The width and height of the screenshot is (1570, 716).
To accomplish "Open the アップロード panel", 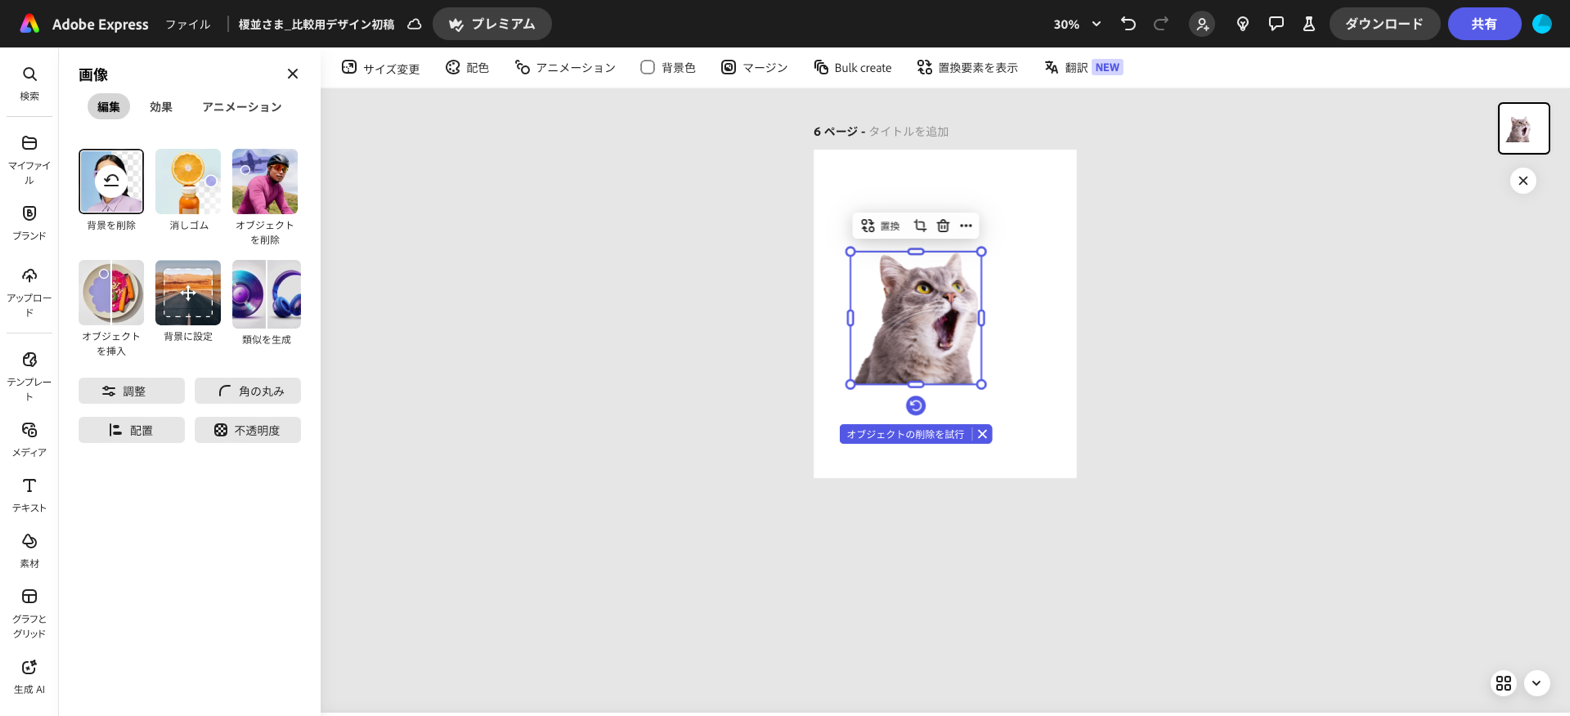I will tap(29, 291).
